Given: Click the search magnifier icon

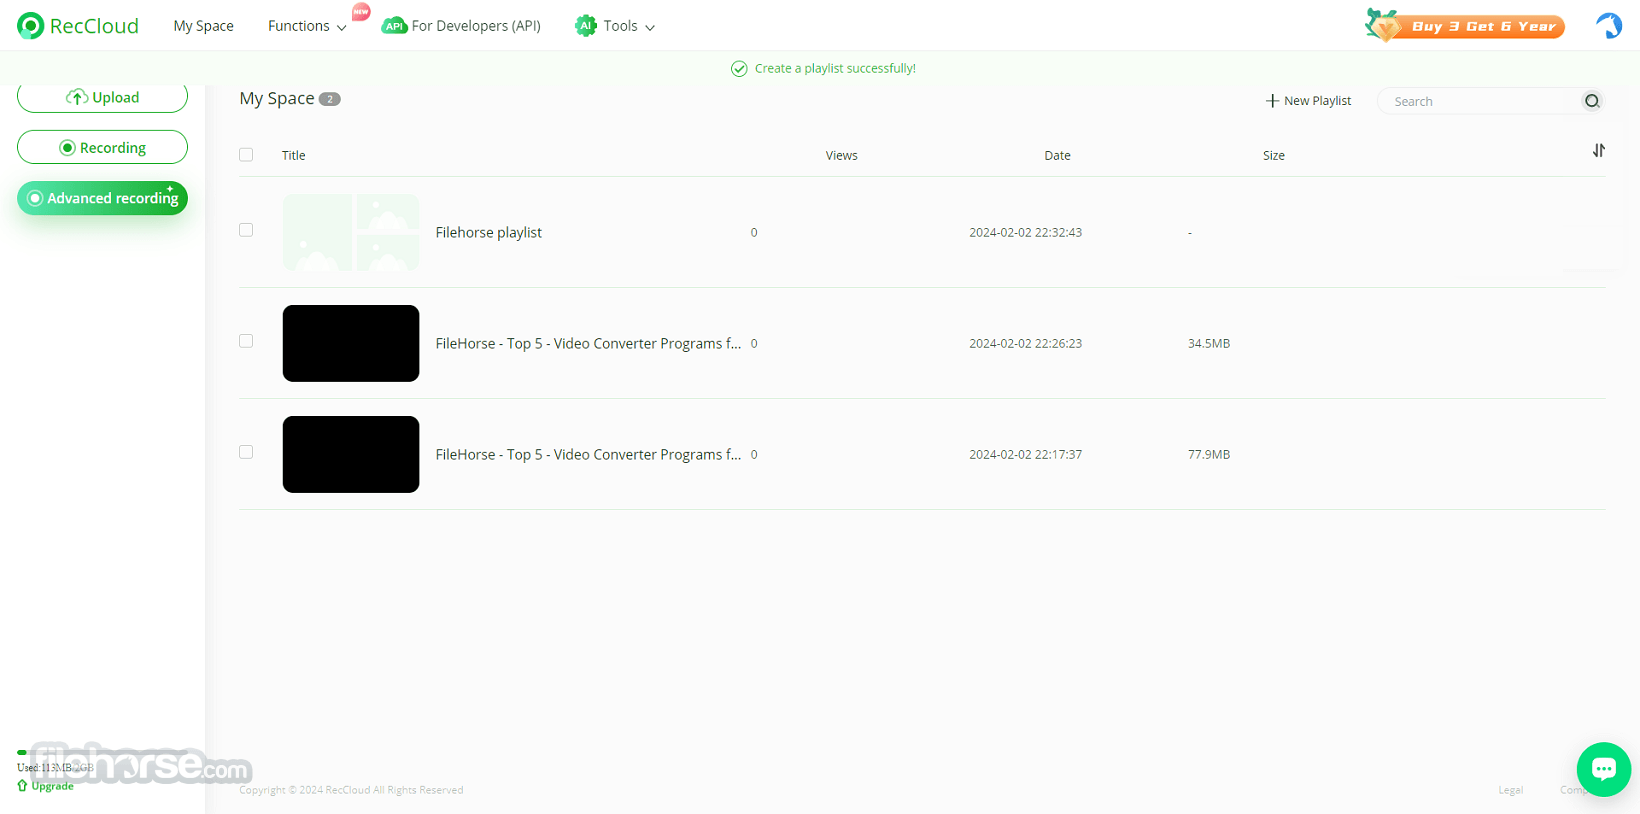Looking at the screenshot, I should [1592, 101].
